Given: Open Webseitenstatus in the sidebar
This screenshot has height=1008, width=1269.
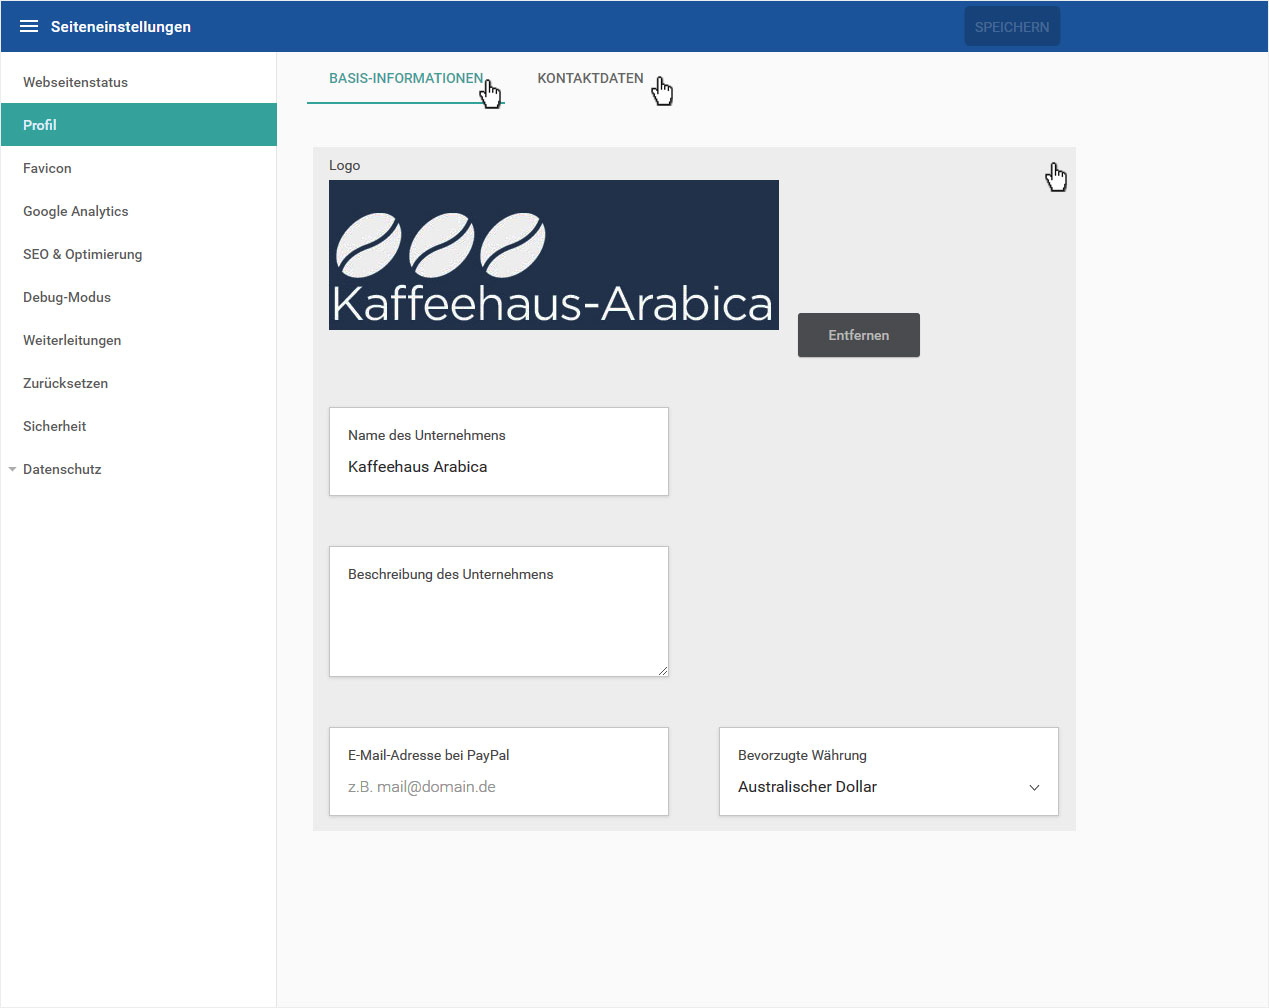Looking at the screenshot, I should (139, 82).
